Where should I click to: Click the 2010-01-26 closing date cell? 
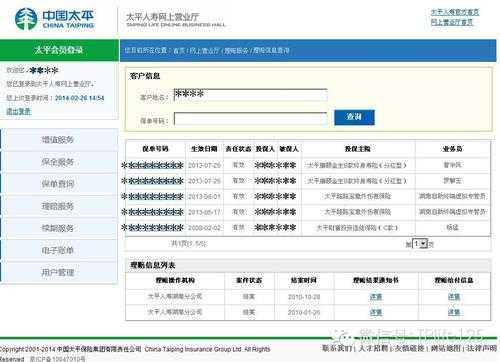(304, 312)
